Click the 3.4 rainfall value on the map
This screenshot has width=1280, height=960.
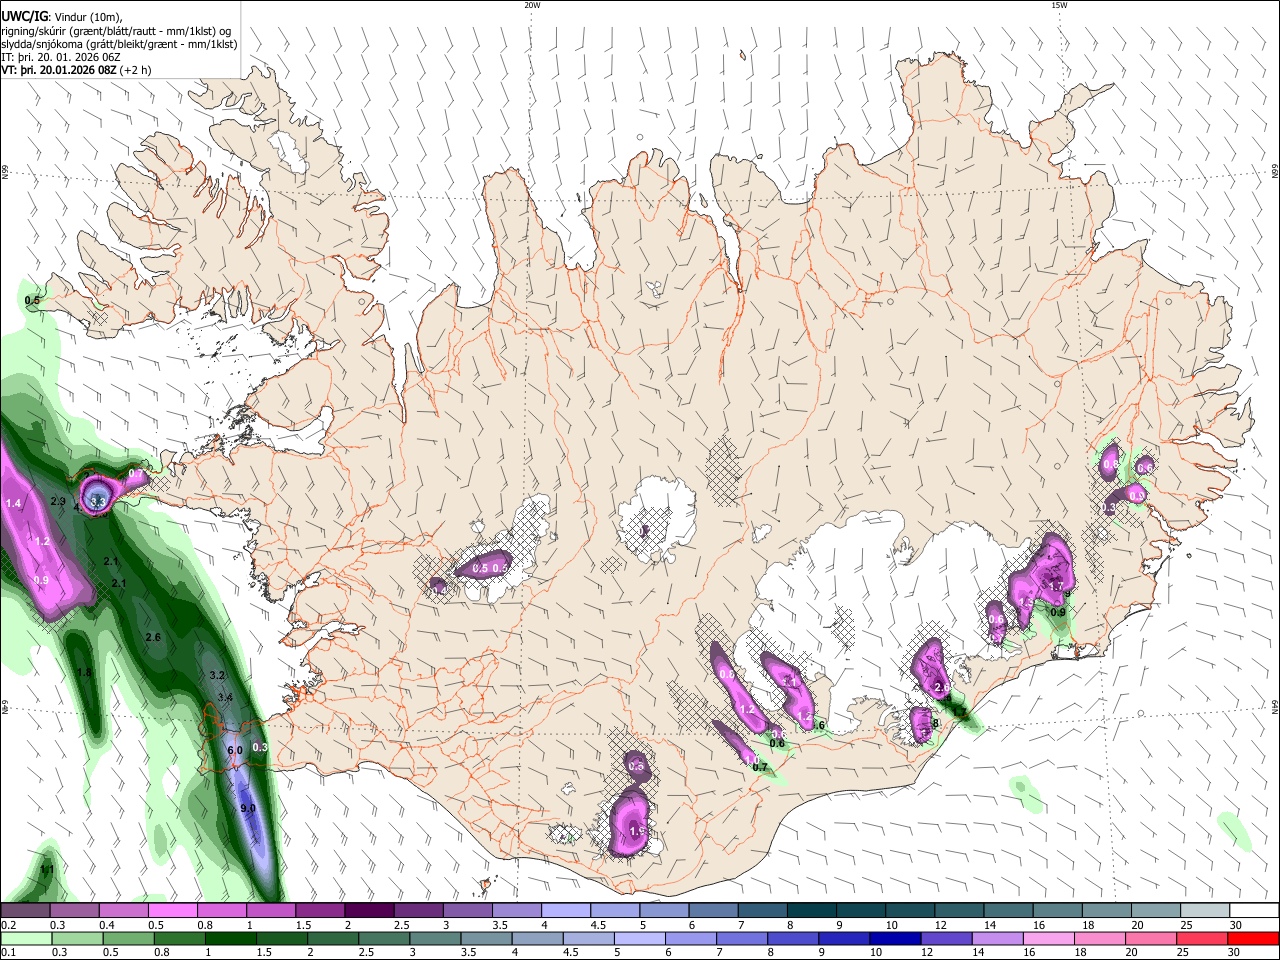[x=225, y=697]
